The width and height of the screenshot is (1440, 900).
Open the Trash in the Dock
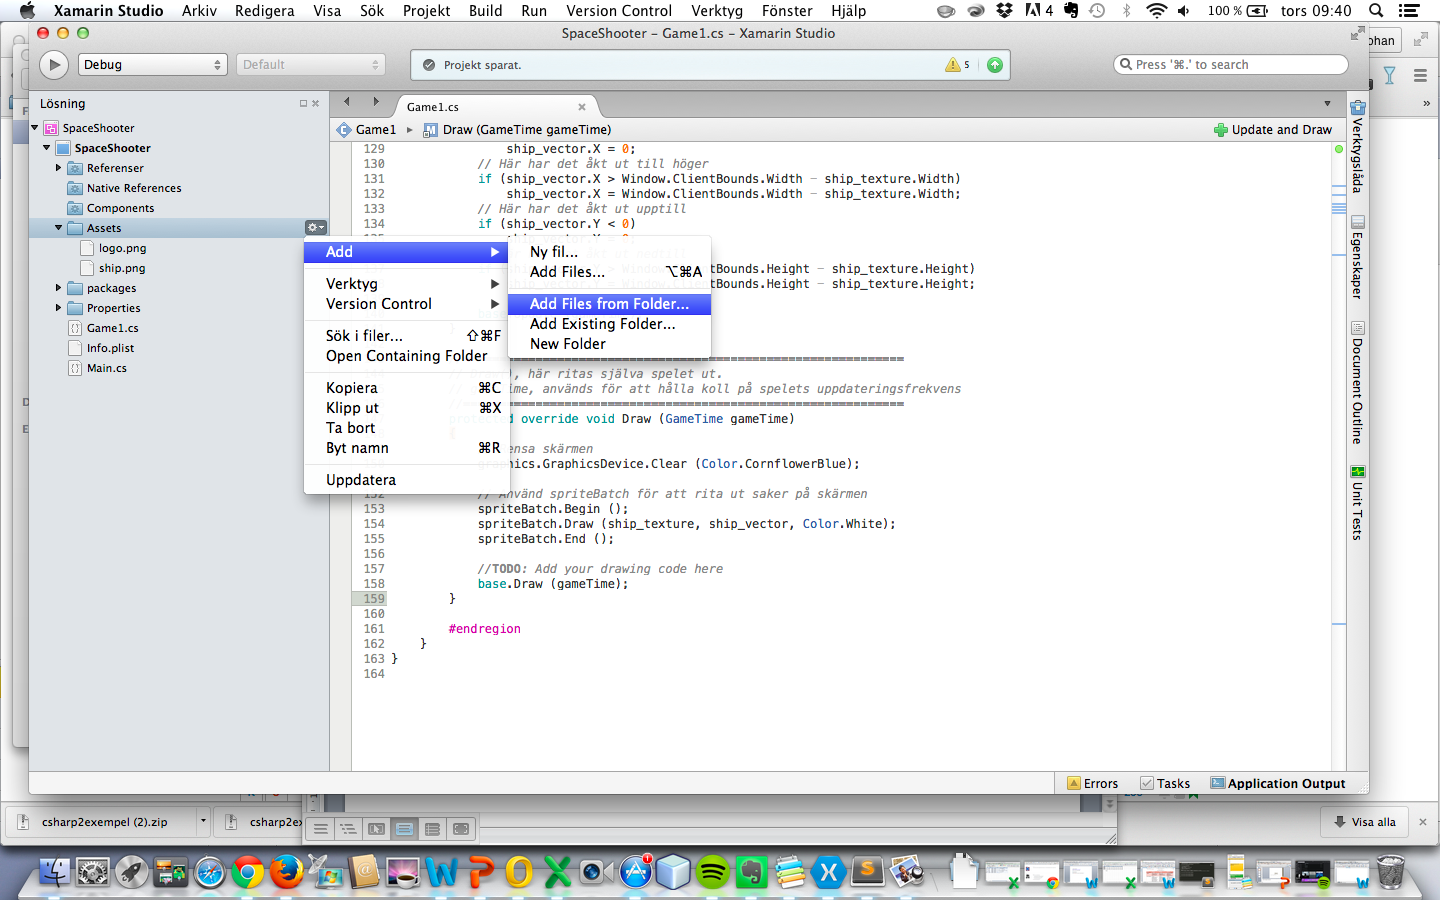(x=1390, y=872)
